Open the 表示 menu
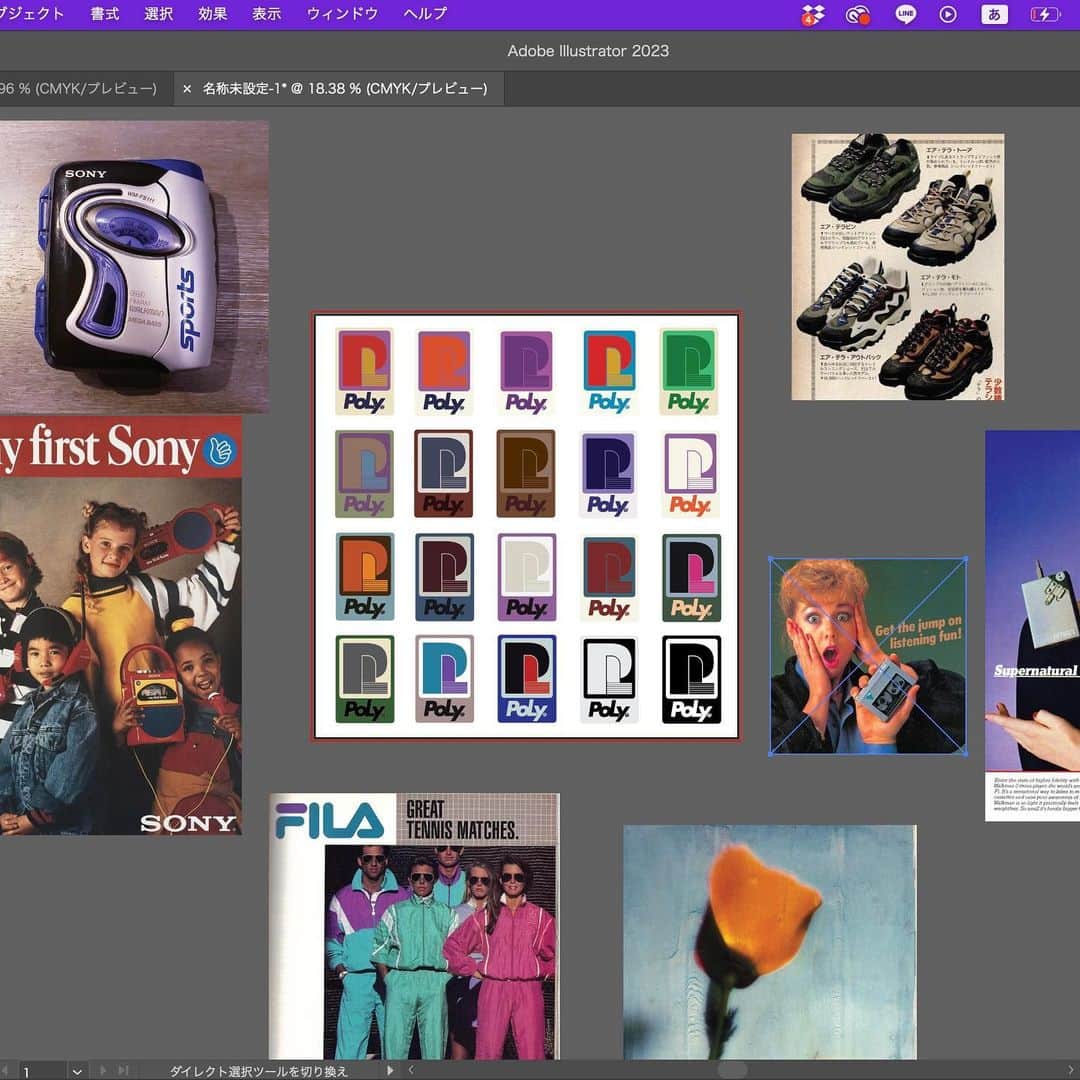This screenshot has width=1080, height=1080. tap(267, 14)
